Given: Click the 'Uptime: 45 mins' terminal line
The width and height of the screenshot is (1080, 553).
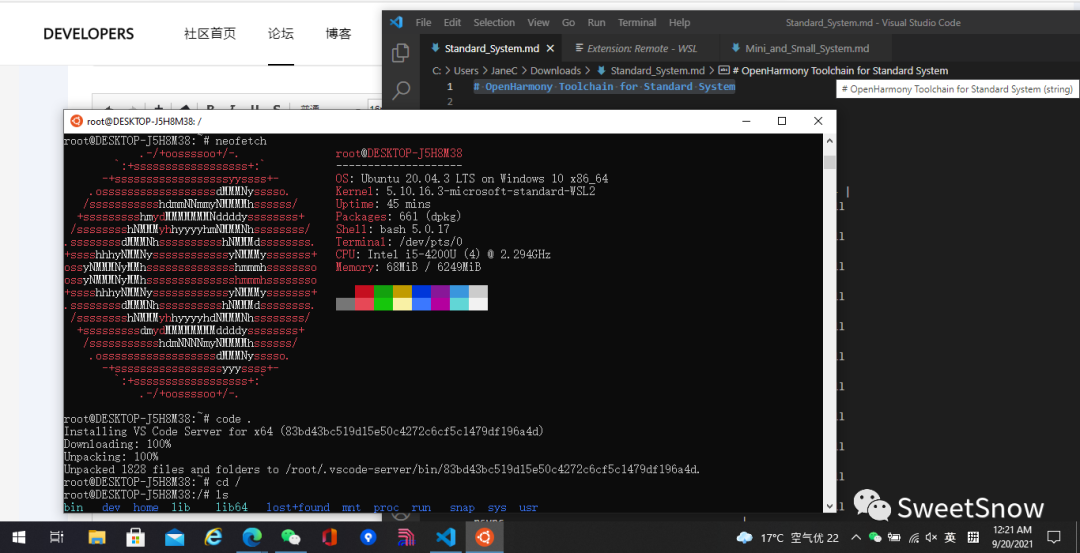Looking at the screenshot, I should coord(383,204).
